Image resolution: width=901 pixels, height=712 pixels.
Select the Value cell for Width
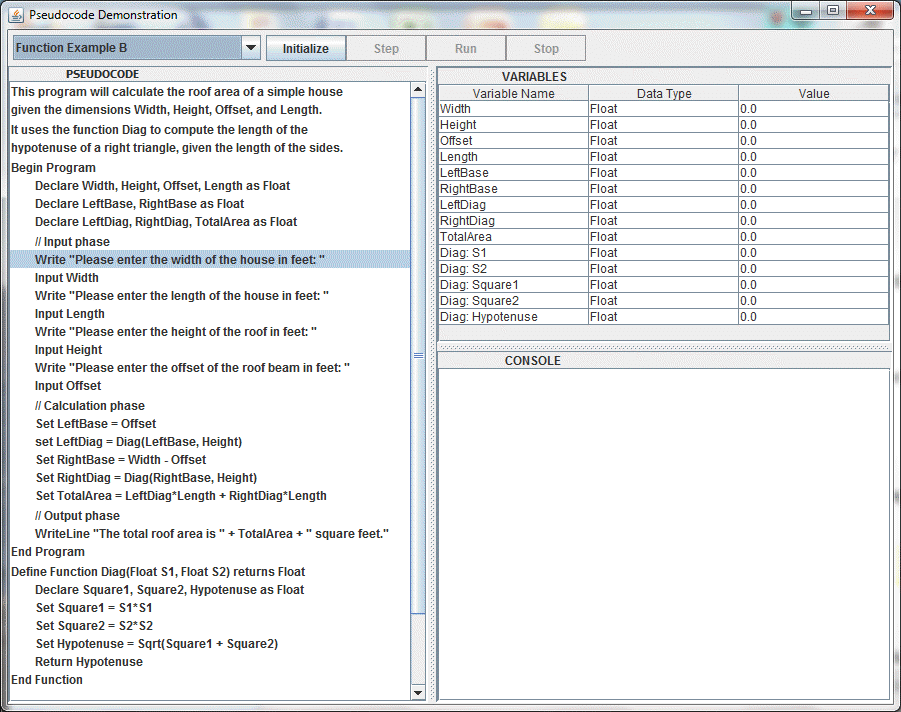click(x=813, y=109)
